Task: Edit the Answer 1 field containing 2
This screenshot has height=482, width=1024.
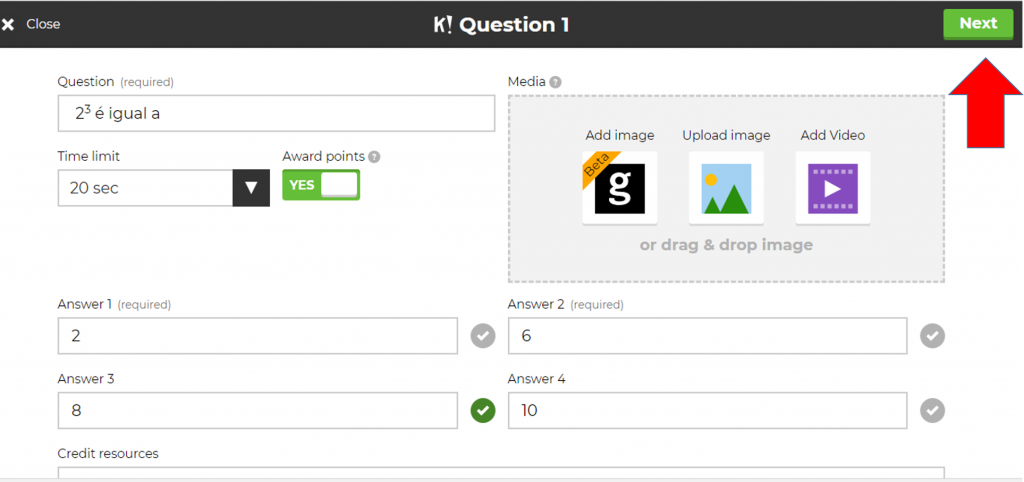Action: click(258, 336)
